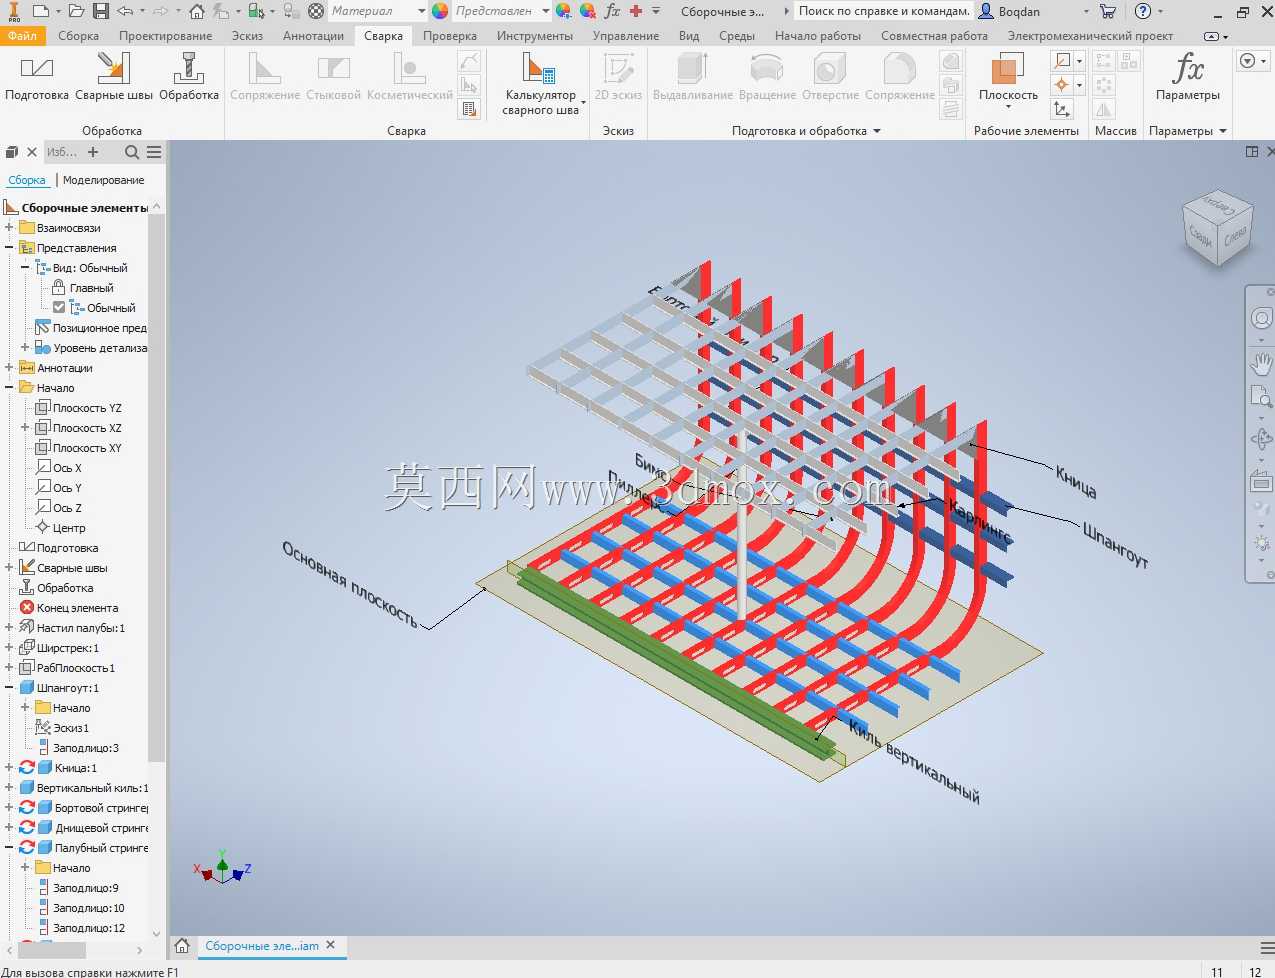This screenshot has height=978, width=1275.
Task: Open the Параметры fx tool
Action: coord(1188,78)
